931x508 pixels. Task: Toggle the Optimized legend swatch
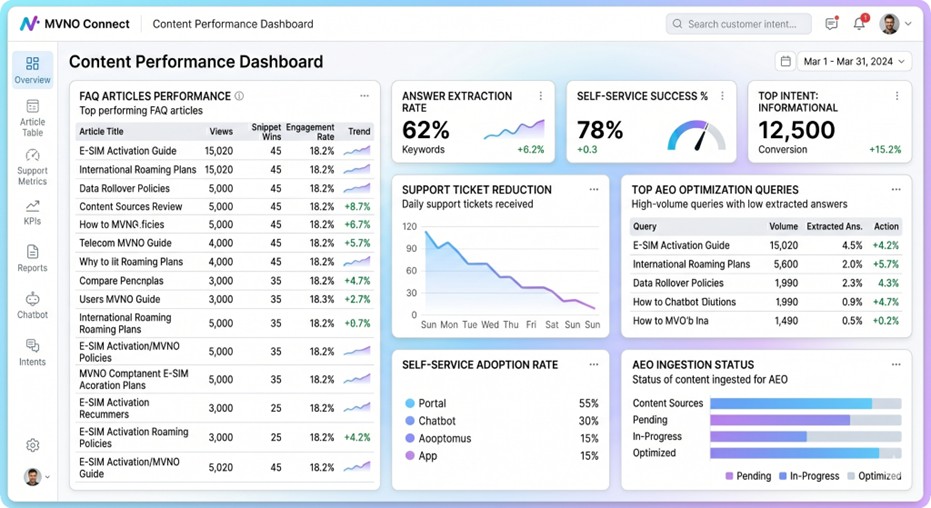point(851,476)
